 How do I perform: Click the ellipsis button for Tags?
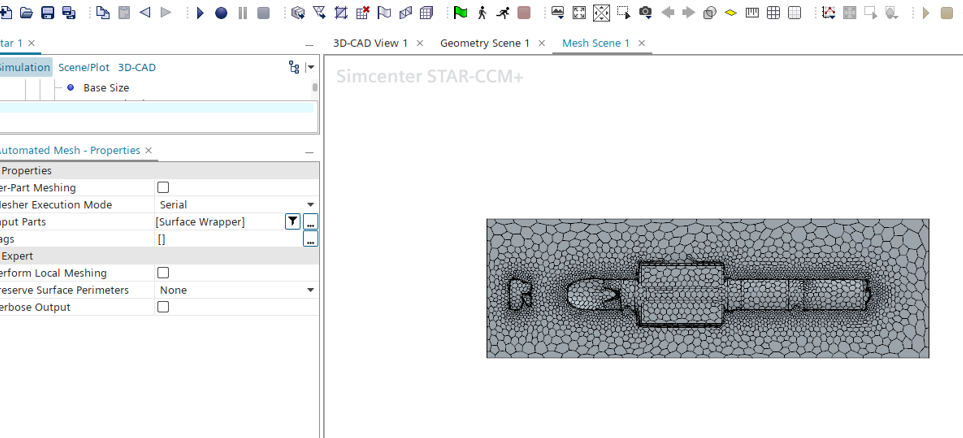(310, 239)
